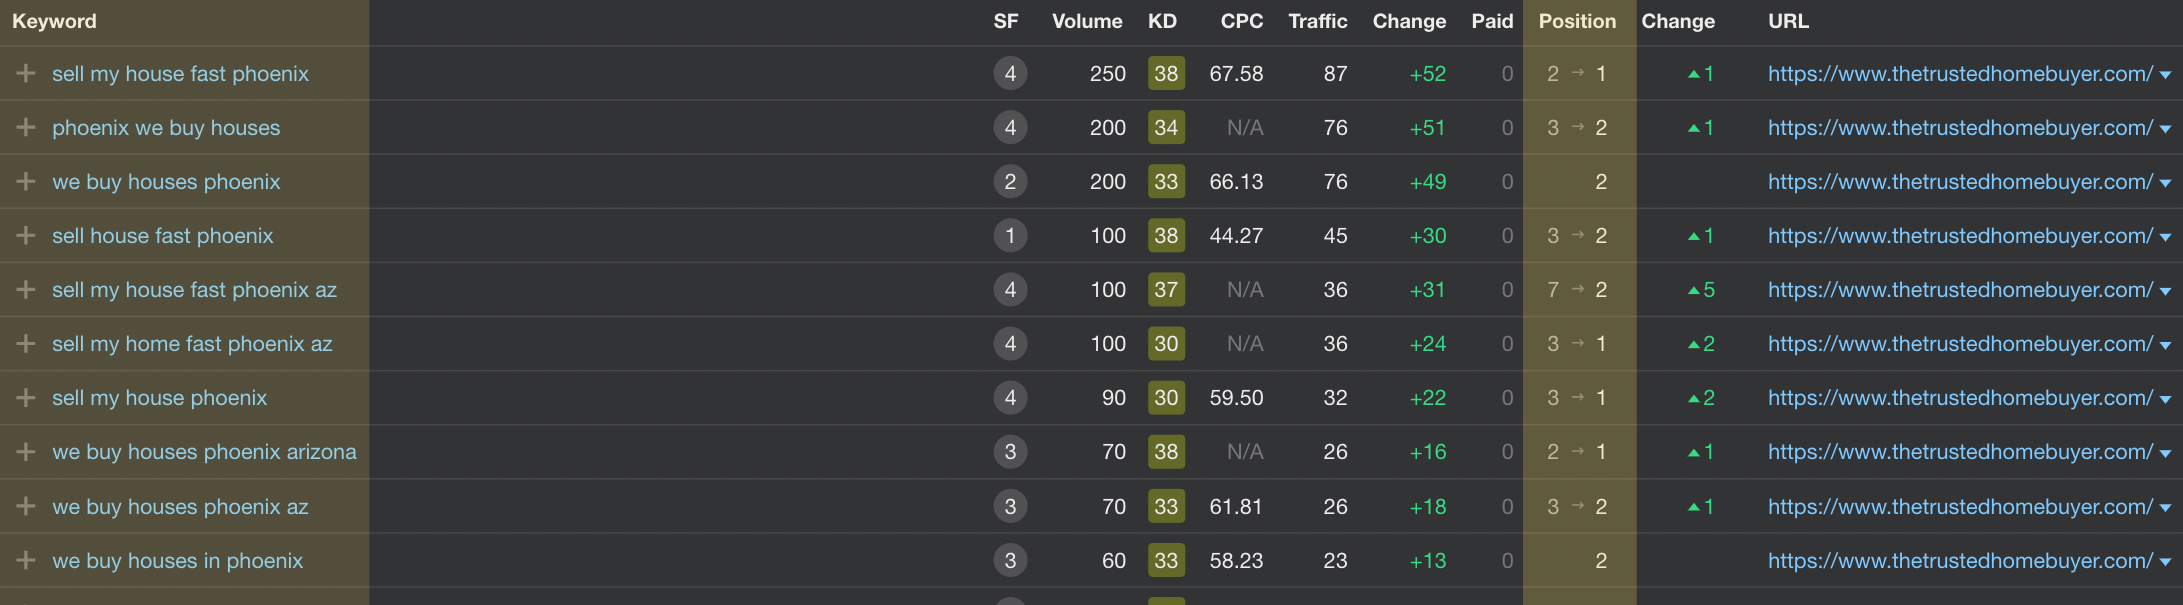Open URL dropdown arrow for 'sell my house fast phoenix'
The height and width of the screenshot is (605, 2183).
coord(2165,75)
